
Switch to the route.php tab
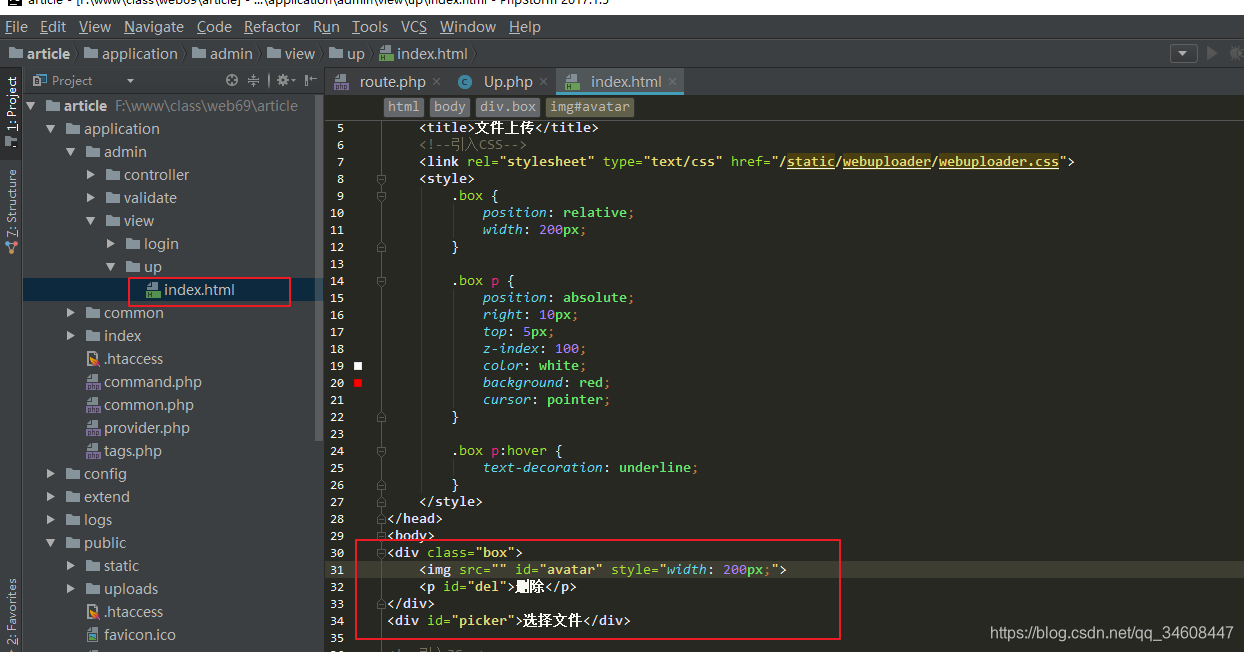click(x=392, y=82)
